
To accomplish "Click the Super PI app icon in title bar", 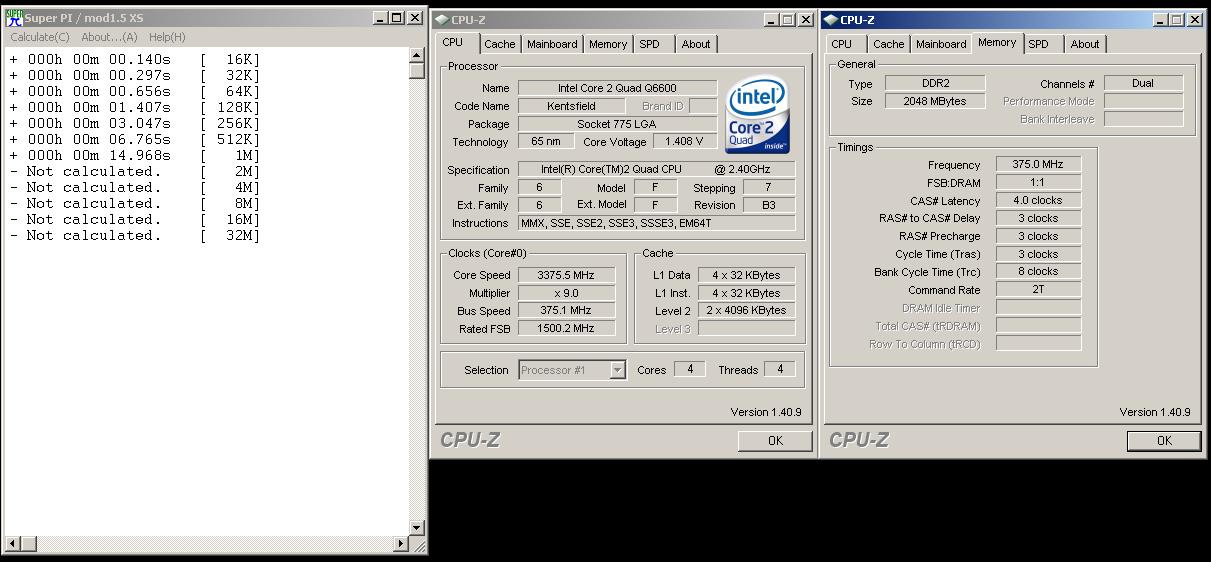I will (x=14, y=17).
